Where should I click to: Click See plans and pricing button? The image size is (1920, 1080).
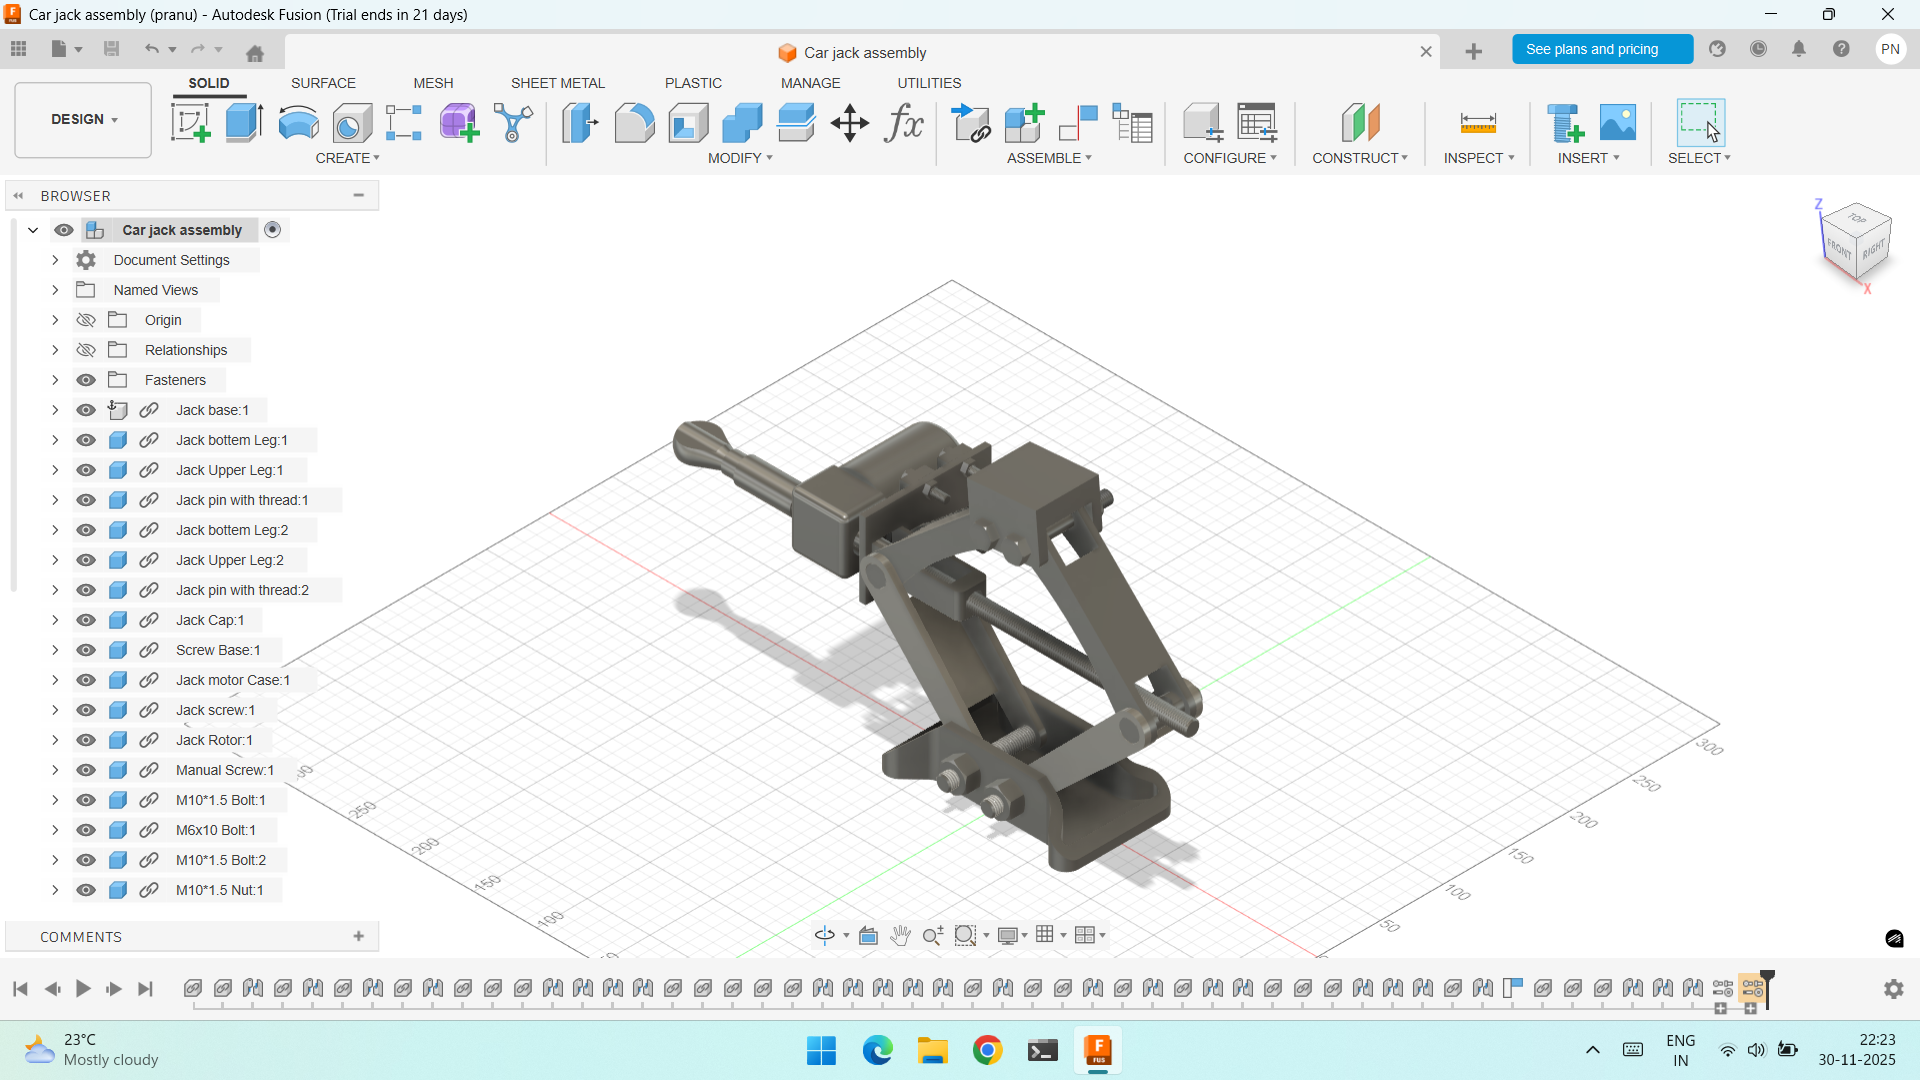pyautogui.click(x=1601, y=49)
